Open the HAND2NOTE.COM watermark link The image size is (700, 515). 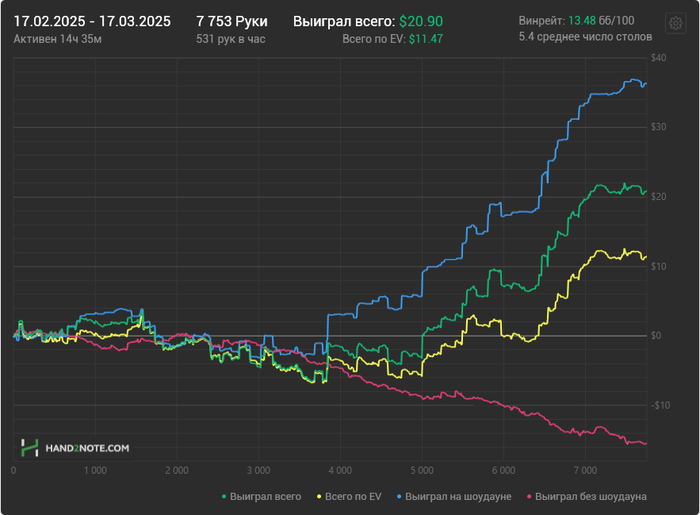click(x=87, y=448)
